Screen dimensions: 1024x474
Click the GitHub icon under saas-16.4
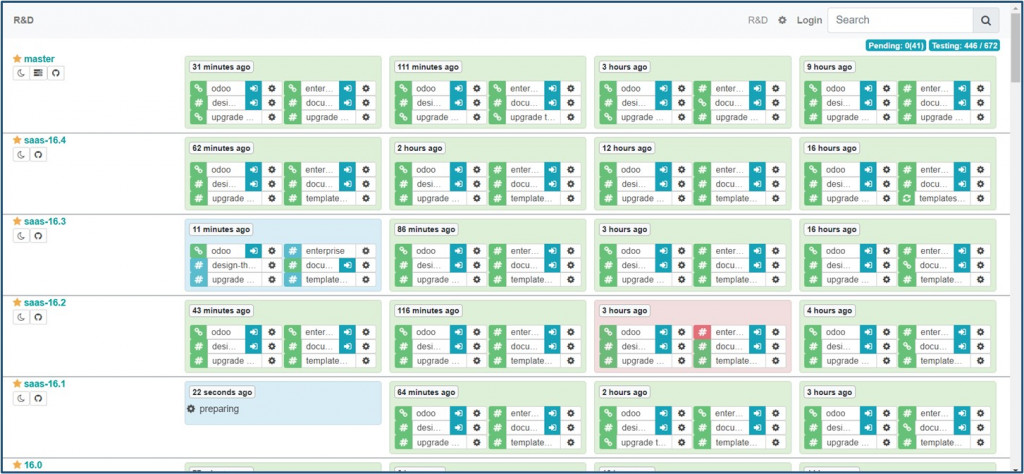(x=39, y=155)
